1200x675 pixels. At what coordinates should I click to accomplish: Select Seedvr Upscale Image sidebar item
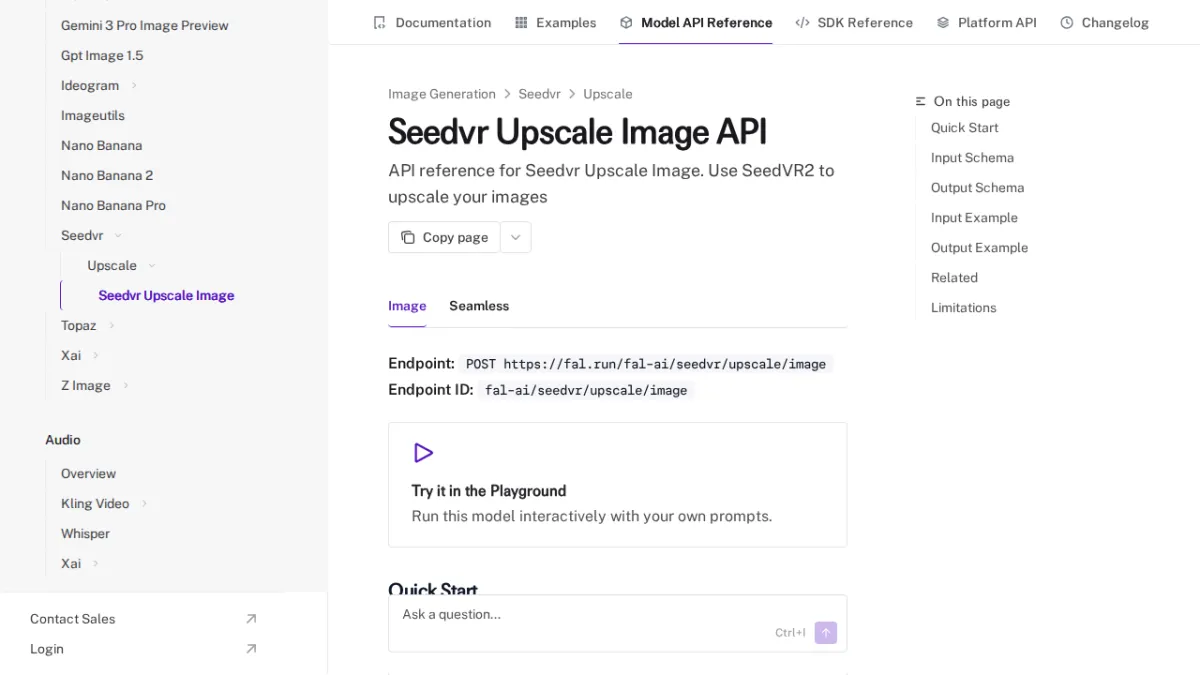coord(166,296)
